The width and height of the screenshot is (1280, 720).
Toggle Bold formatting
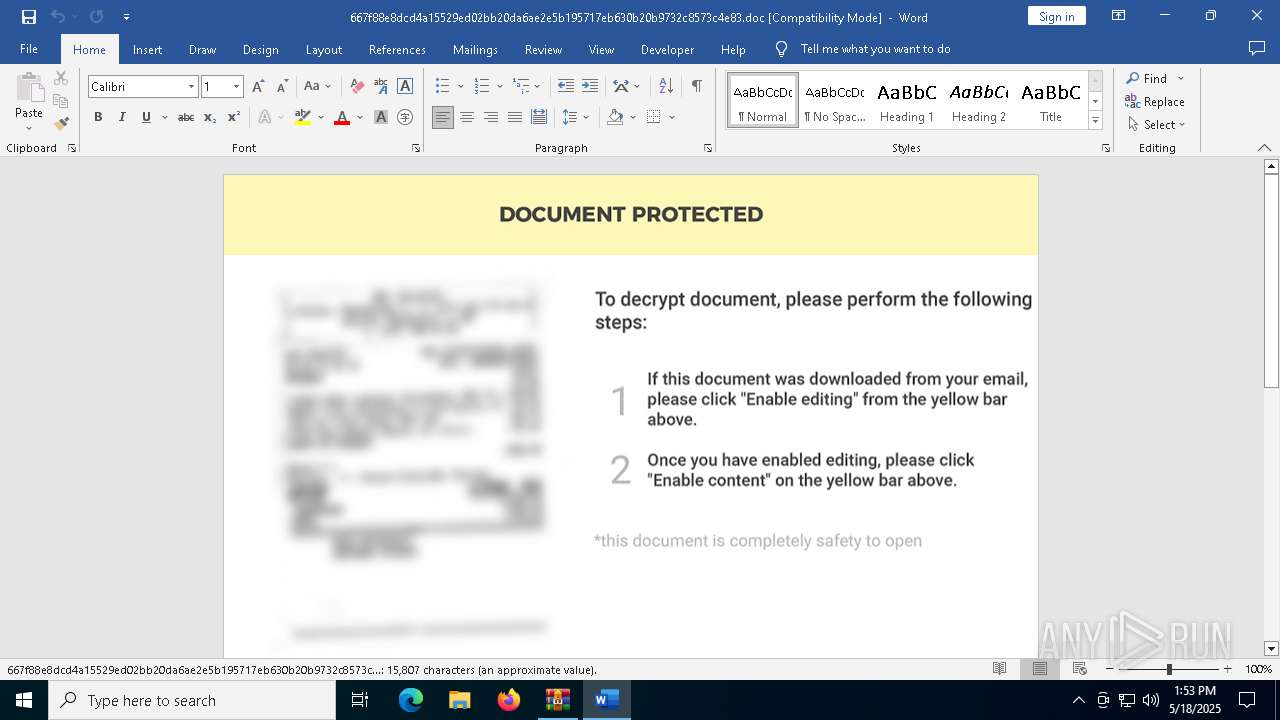98,117
